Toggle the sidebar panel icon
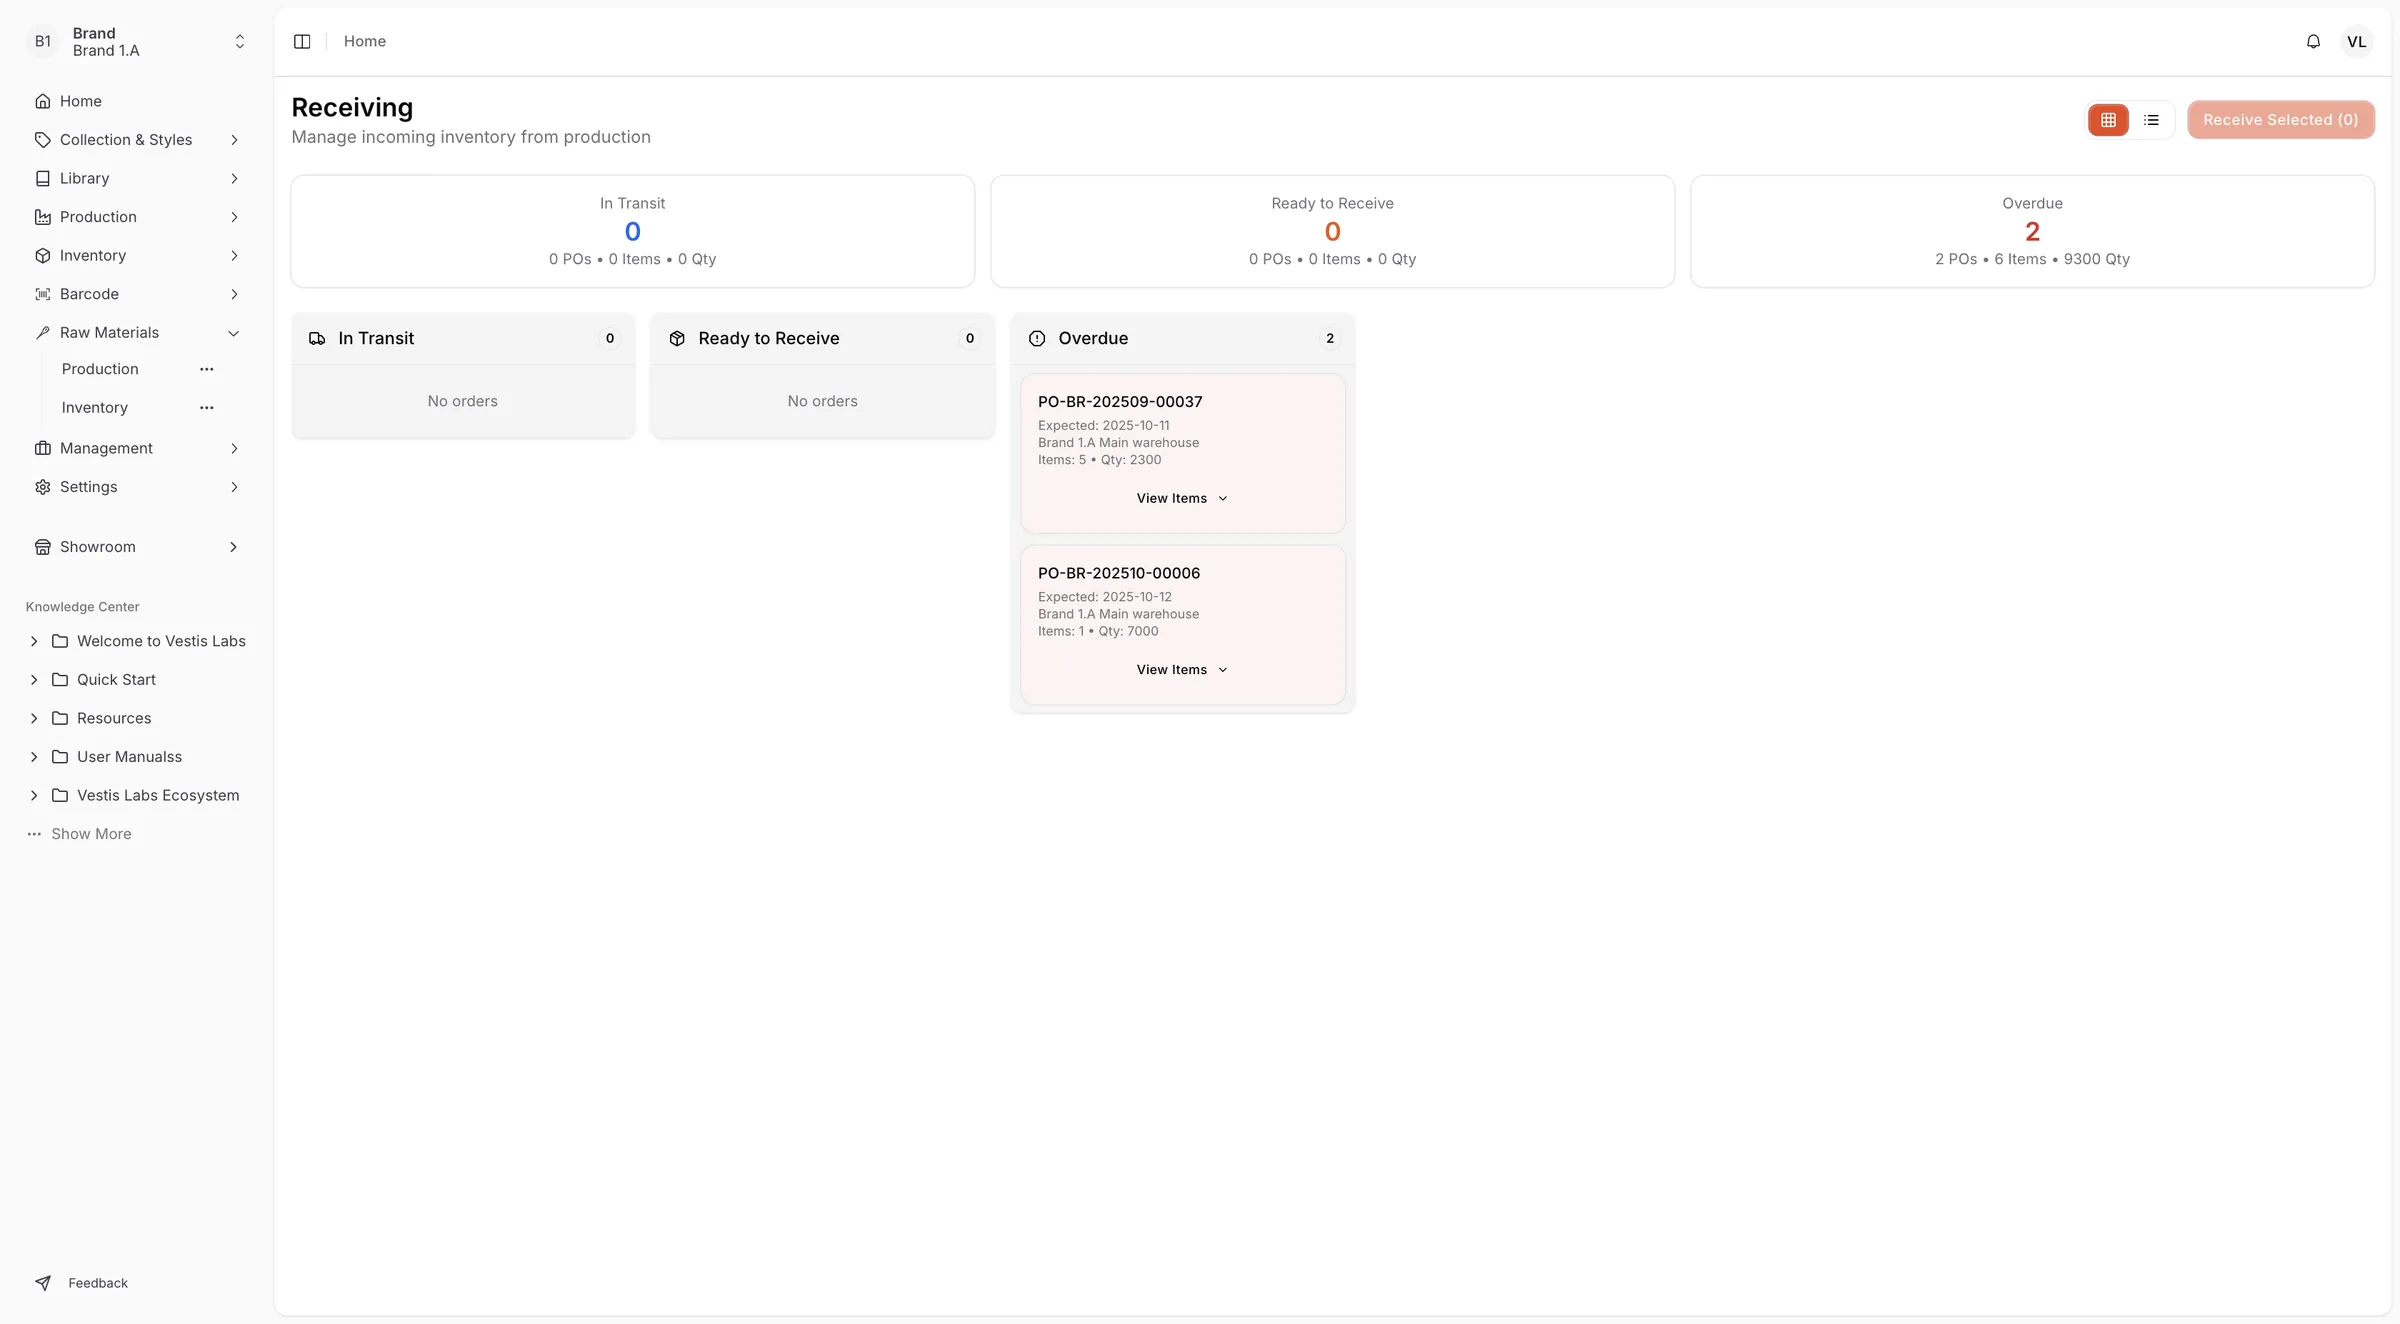Image resolution: width=2400 pixels, height=1324 pixels. point(302,41)
